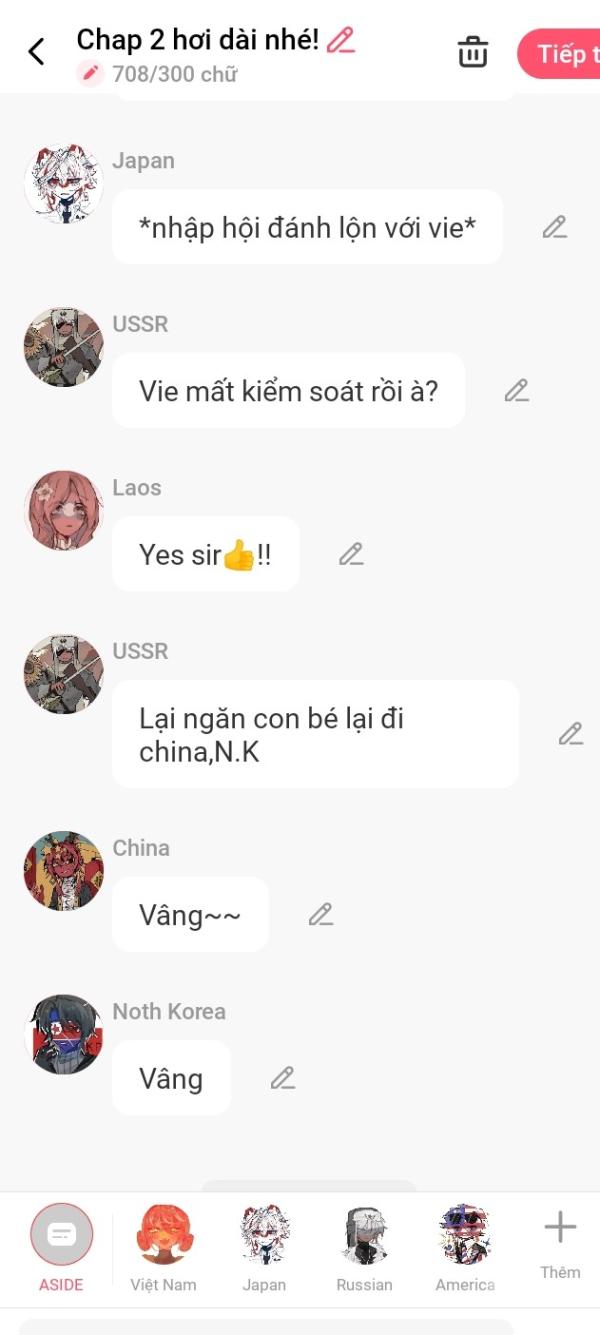Add a new character with Thêm plus
The image size is (600, 1335).
tap(560, 1244)
